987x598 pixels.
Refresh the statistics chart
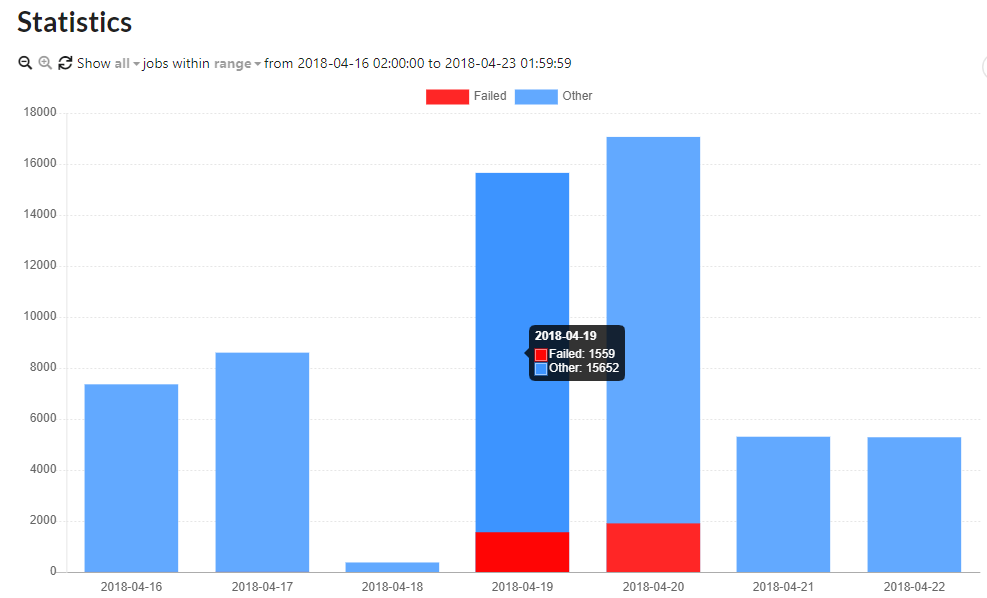tap(65, 63)
